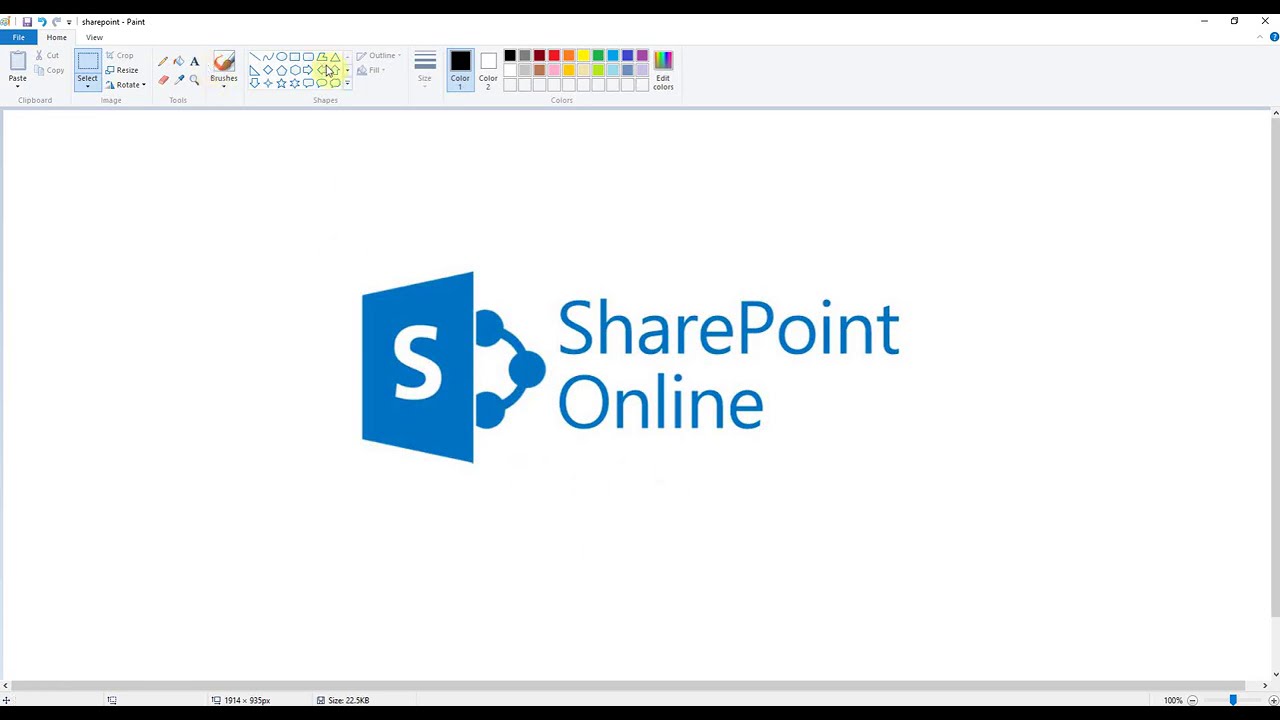Open Customize Quick Access Toolbar dropdown
1280x720 pixels.
(x=69, y=21)
